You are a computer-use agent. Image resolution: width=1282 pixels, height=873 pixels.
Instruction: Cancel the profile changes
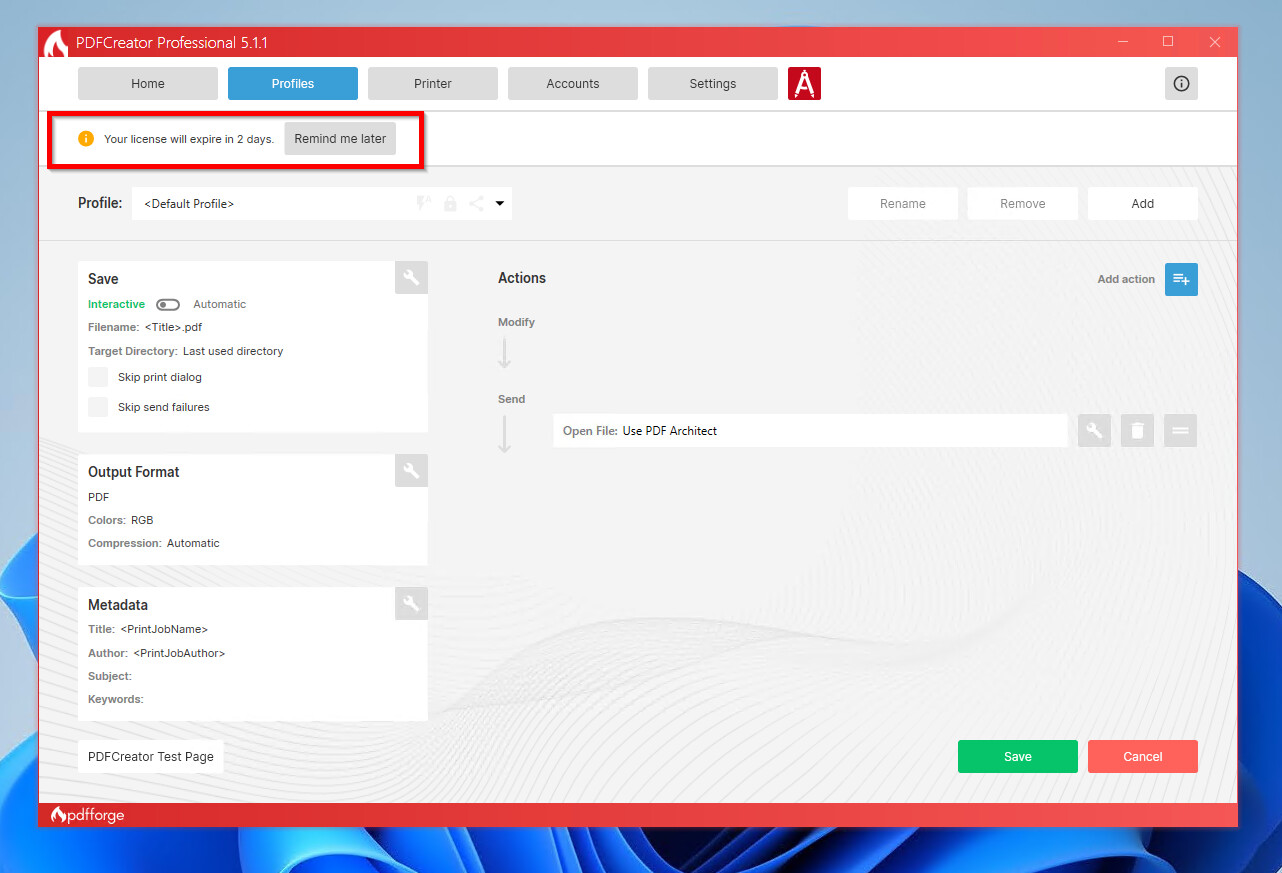pyautogui.click(x=1143, y=757)
